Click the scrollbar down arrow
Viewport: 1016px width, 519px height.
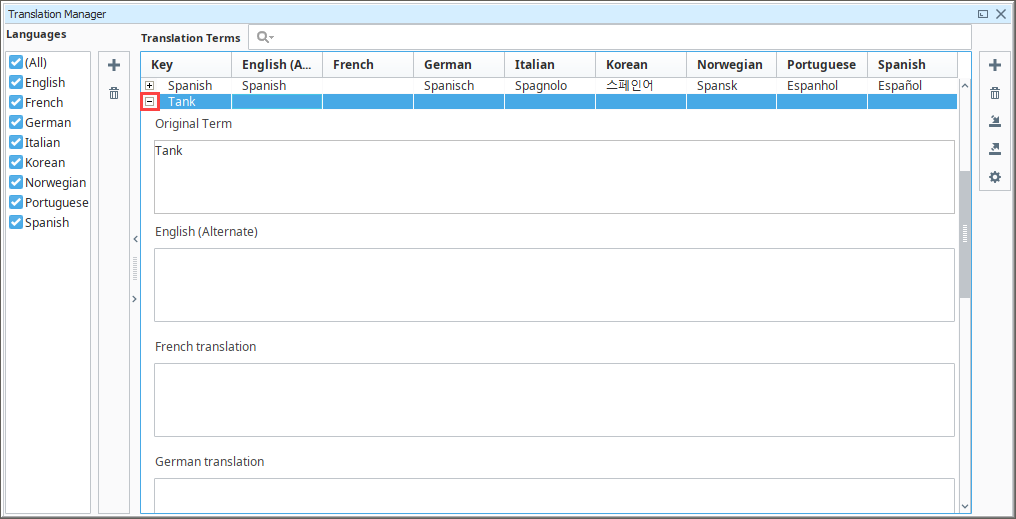965,506
